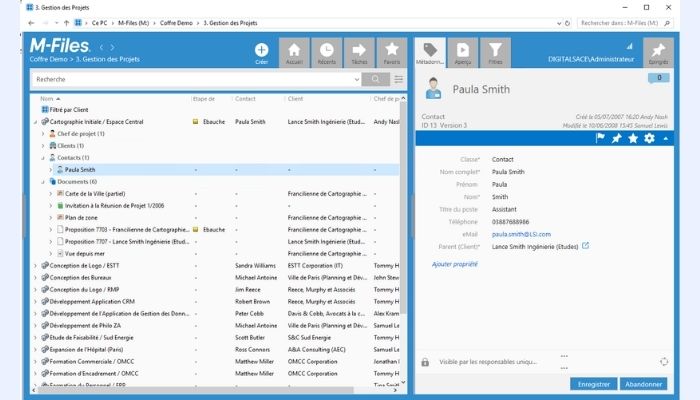
Task: Open the Tâches arrow tab
Action: [359, 53]
